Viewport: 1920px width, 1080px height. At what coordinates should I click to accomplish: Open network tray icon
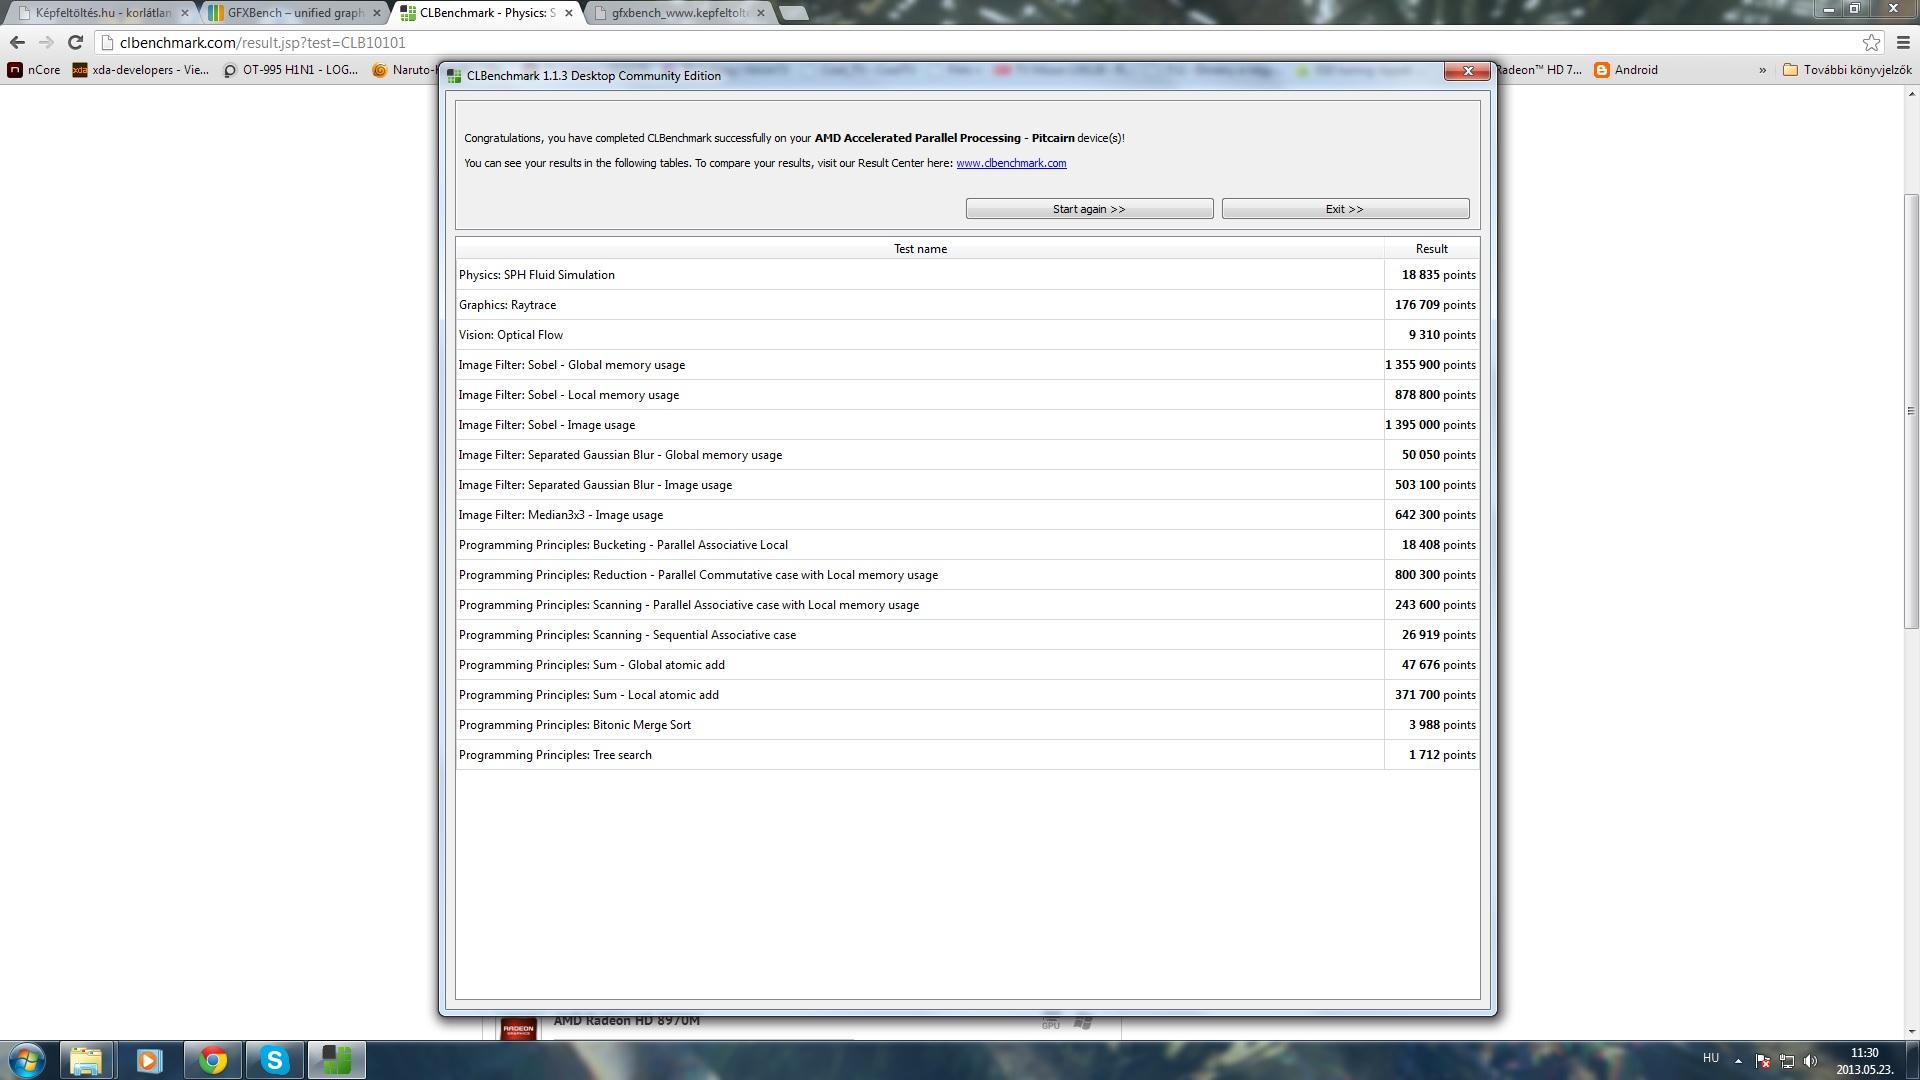point(1787,1061)
